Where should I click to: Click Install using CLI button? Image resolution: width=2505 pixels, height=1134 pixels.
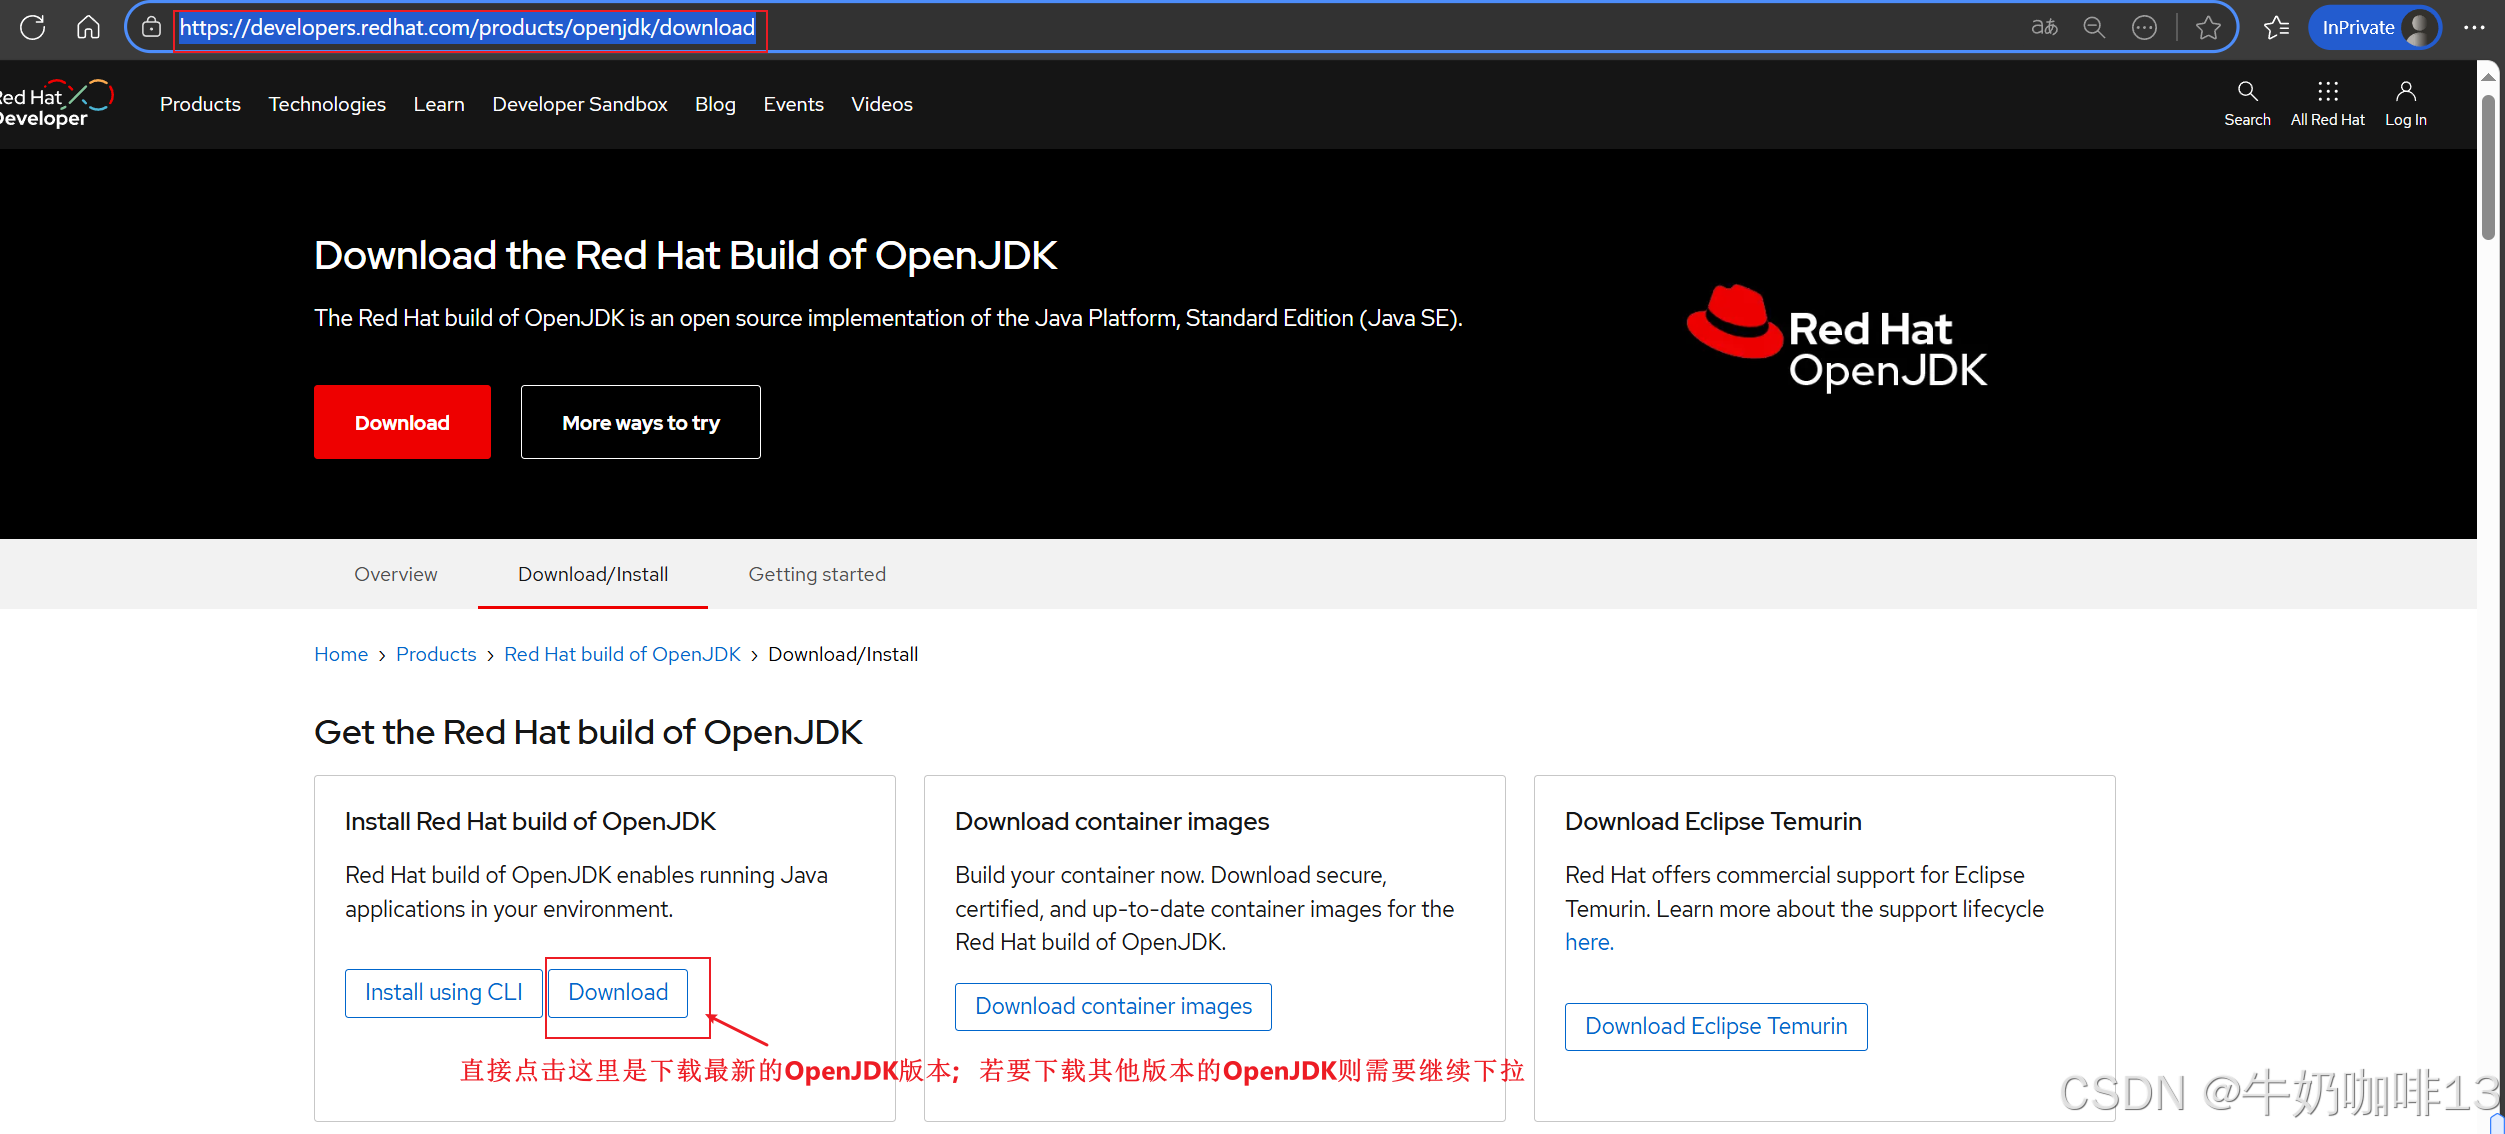(443, 992)
